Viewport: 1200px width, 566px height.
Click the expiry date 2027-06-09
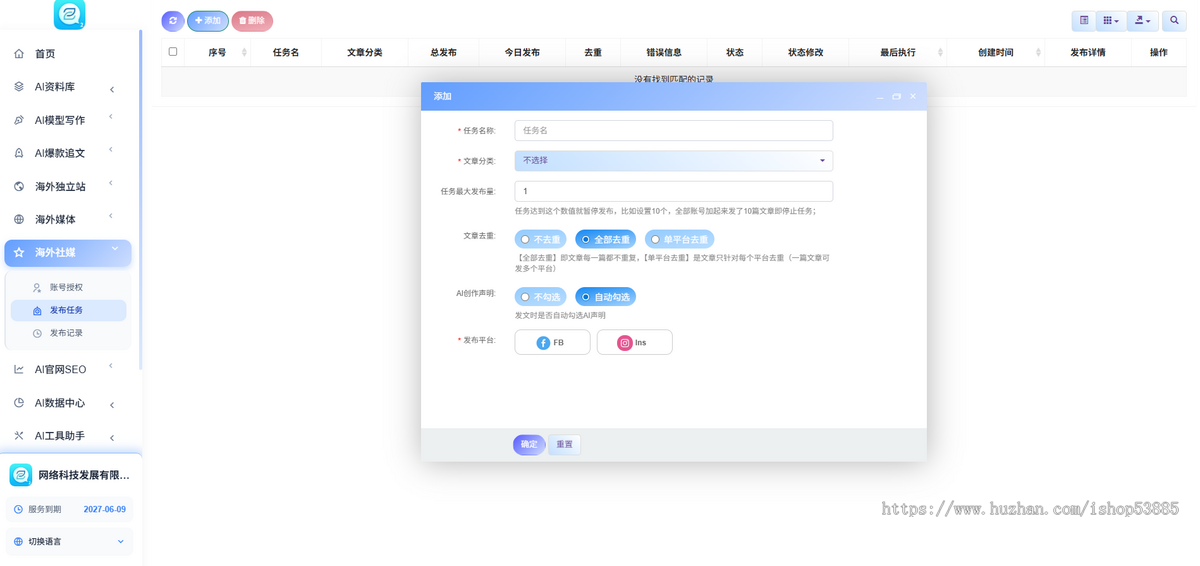tap(105, 509)
